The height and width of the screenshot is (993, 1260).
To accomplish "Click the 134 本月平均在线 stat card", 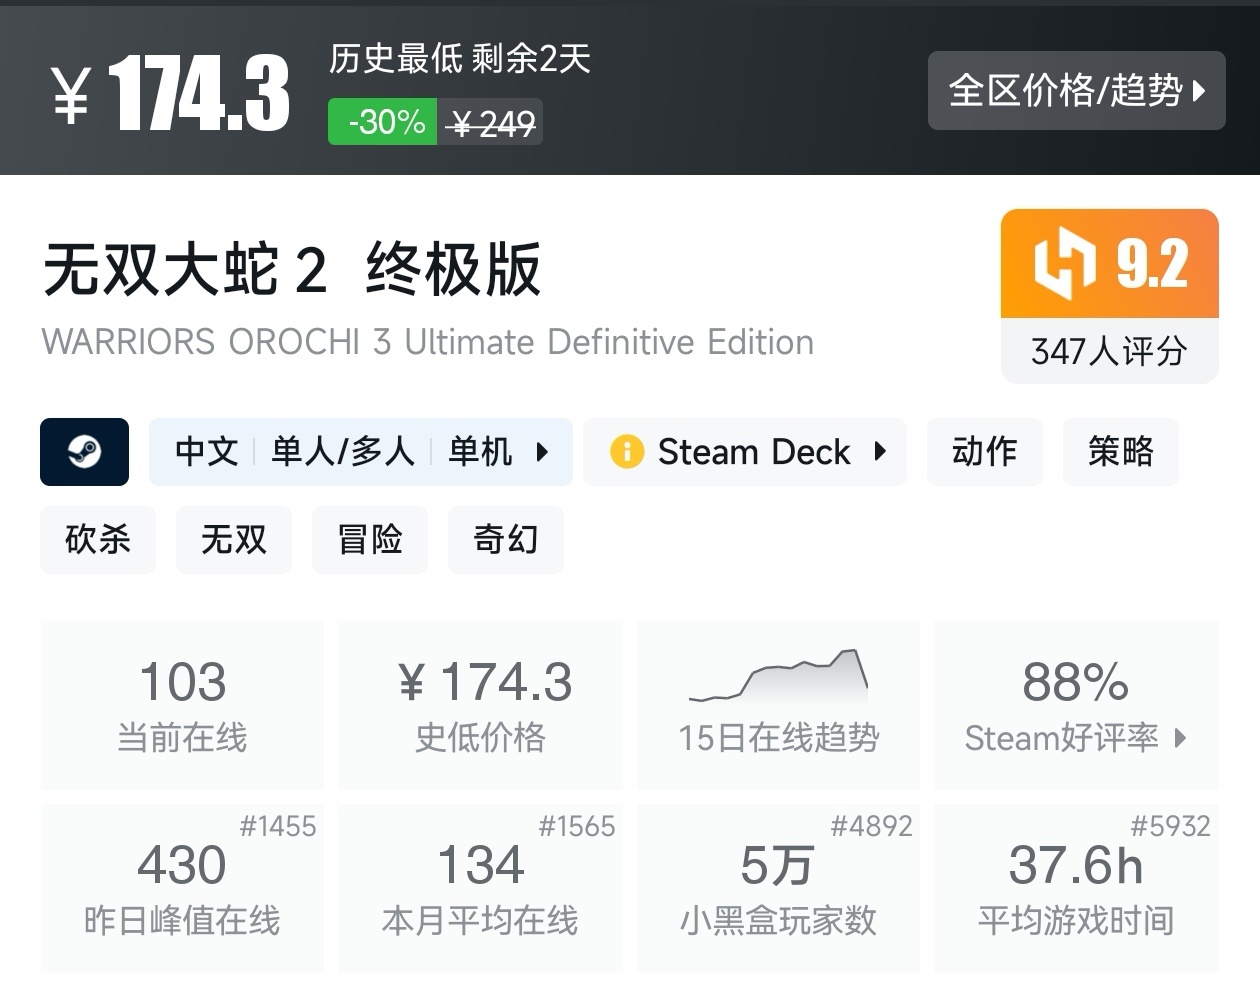I will tap(480, 888).
